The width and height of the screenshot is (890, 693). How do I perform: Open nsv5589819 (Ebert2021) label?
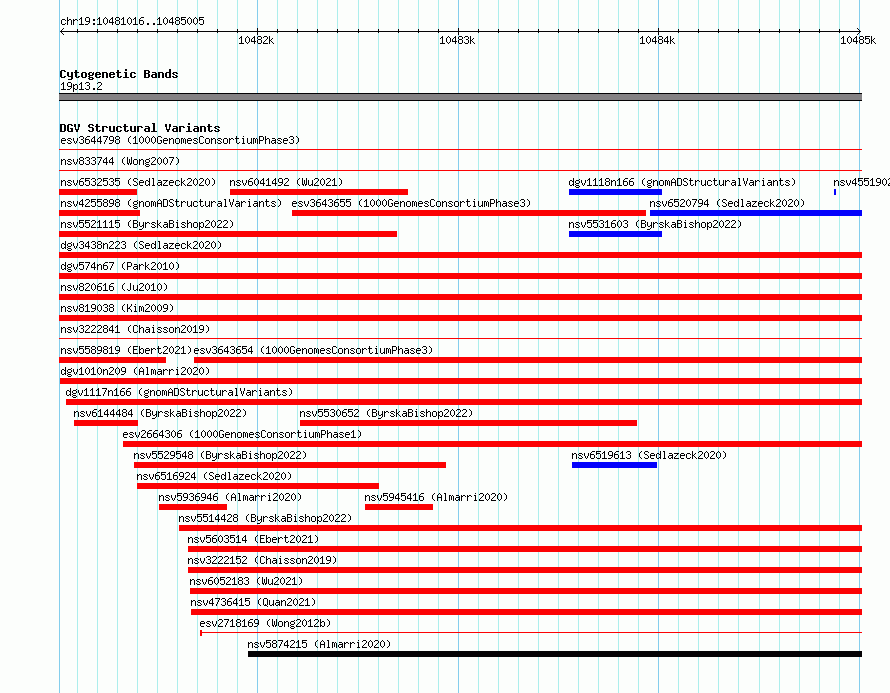tap(126, 350)
